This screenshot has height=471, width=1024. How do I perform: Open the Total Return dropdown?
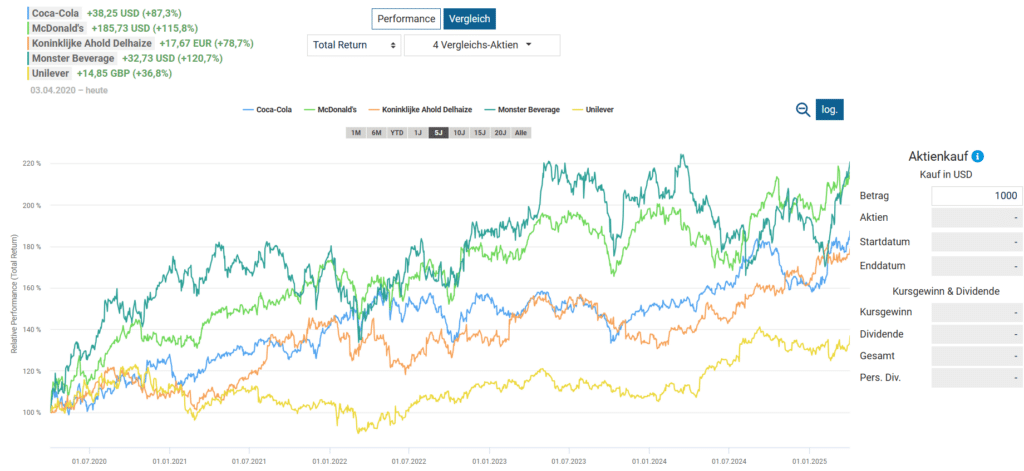click(354, 45)
